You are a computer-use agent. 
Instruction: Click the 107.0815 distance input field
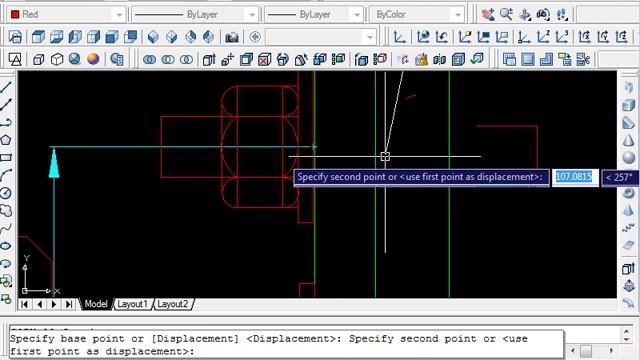point(575,177)
